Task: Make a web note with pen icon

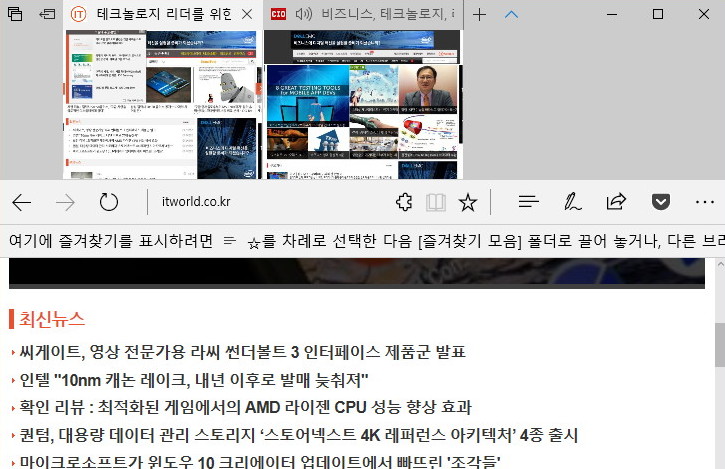Action: tap(572, 202)
